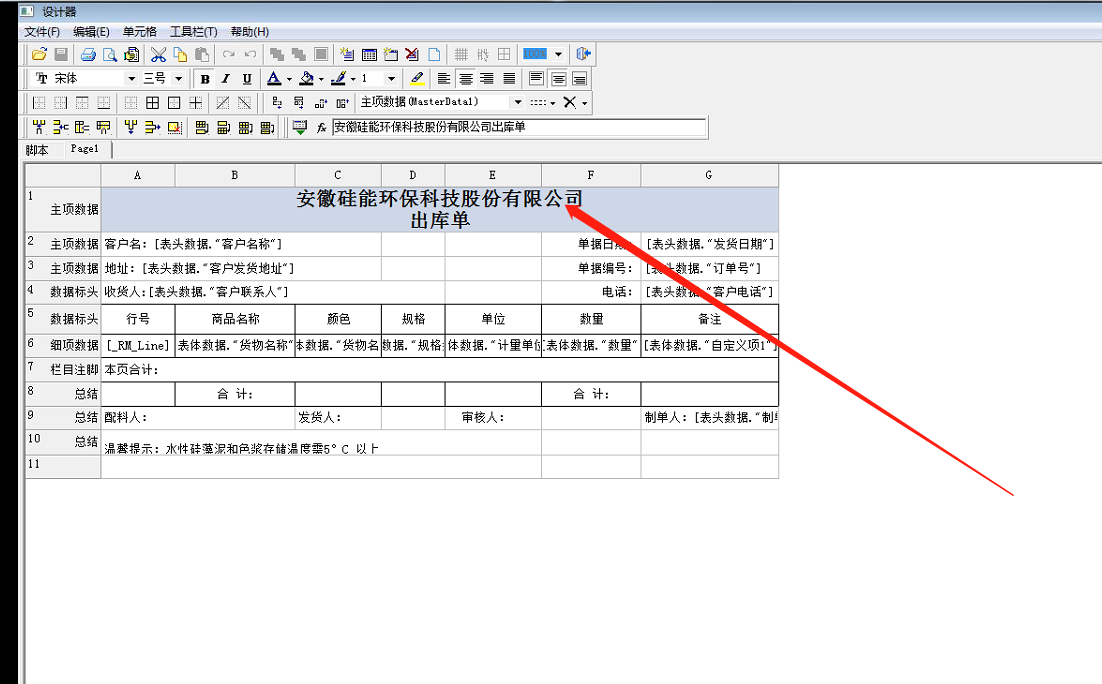Viewport: 1102px width, 684px height.
Task: Click the table grid icon in top toolbar
Action: 370,54
